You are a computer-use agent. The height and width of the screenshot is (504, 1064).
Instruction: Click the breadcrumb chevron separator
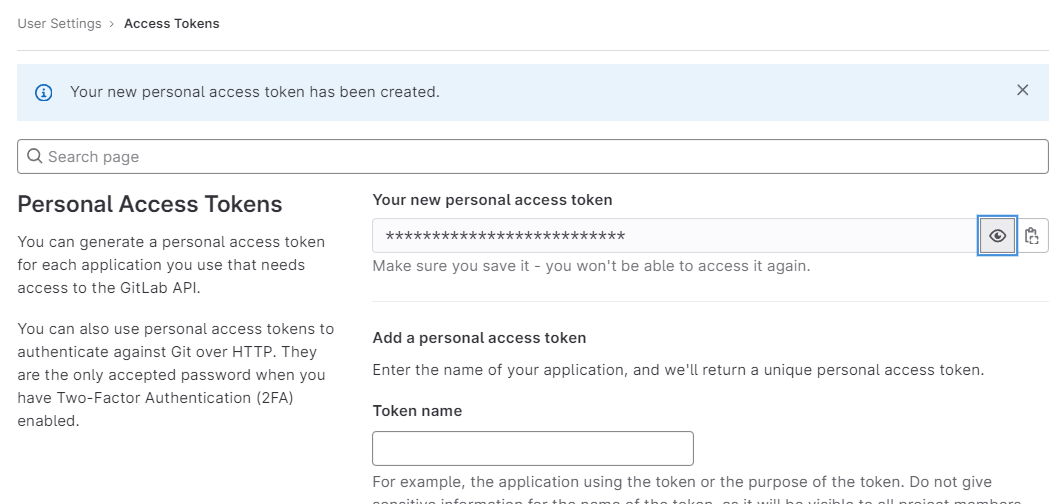pyautogui.click(x=112, y=24)
